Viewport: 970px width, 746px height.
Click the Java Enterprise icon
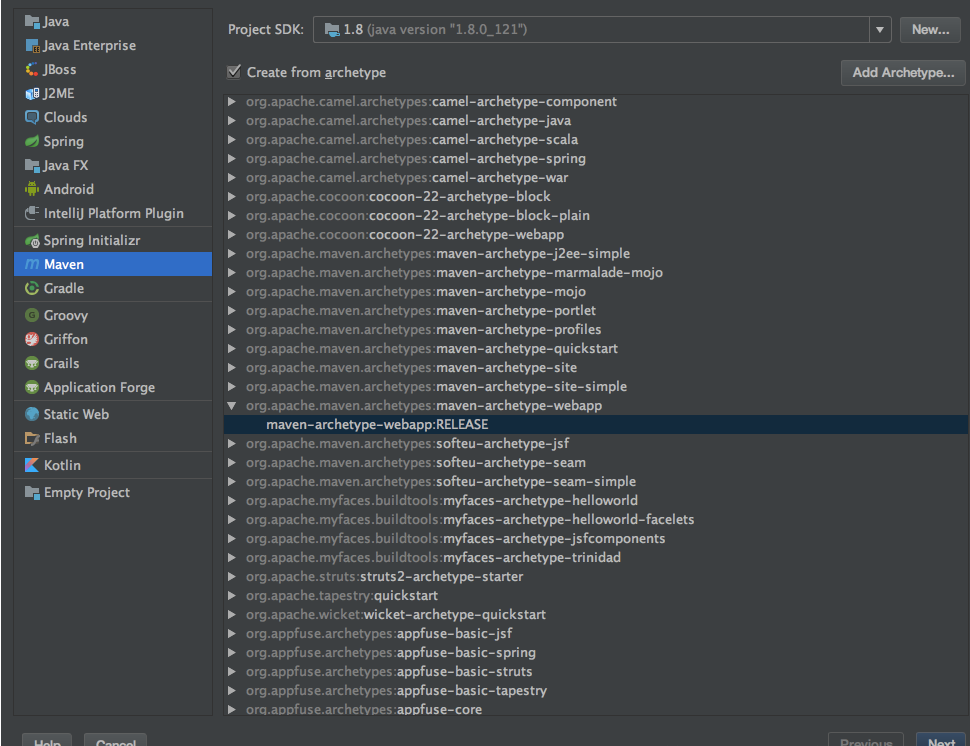point(32,46)
